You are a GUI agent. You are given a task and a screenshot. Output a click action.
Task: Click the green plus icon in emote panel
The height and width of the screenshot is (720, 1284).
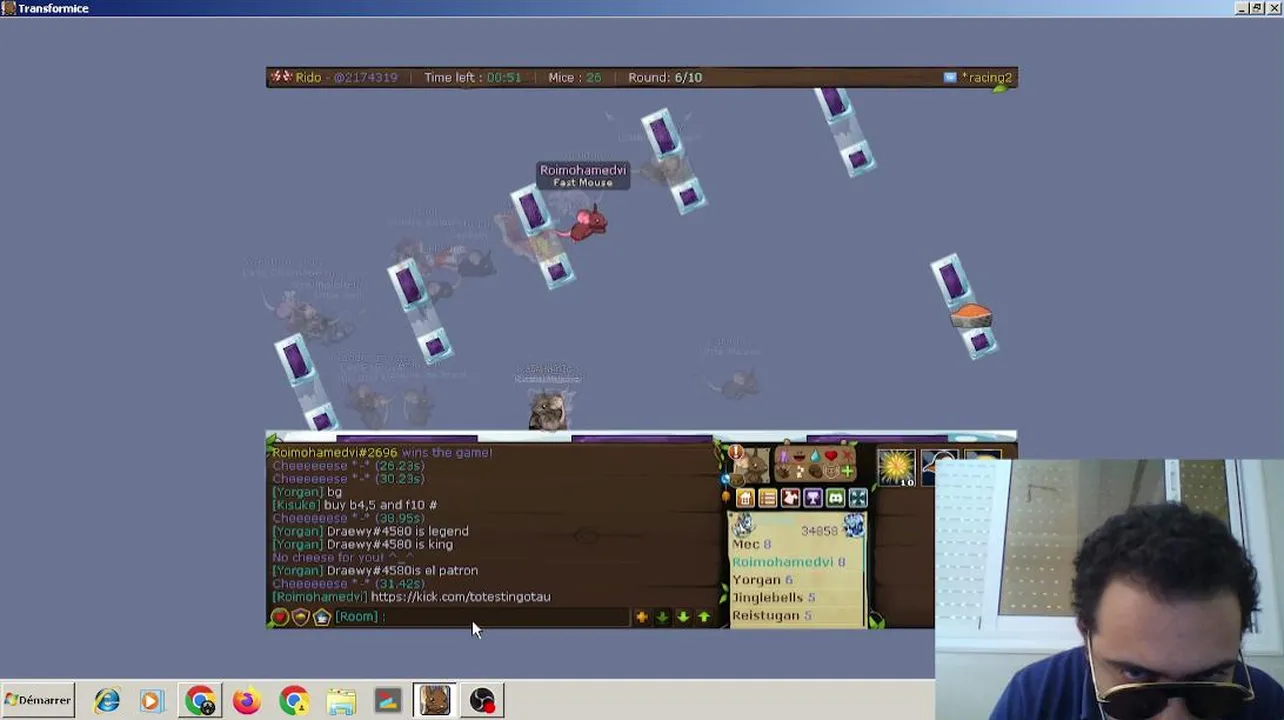click(x=847, y=471)
